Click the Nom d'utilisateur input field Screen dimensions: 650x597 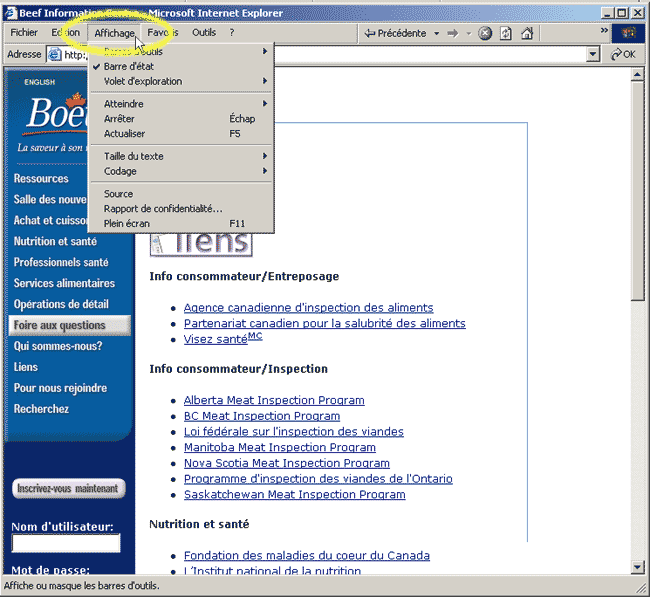click(x=66, y=543)
